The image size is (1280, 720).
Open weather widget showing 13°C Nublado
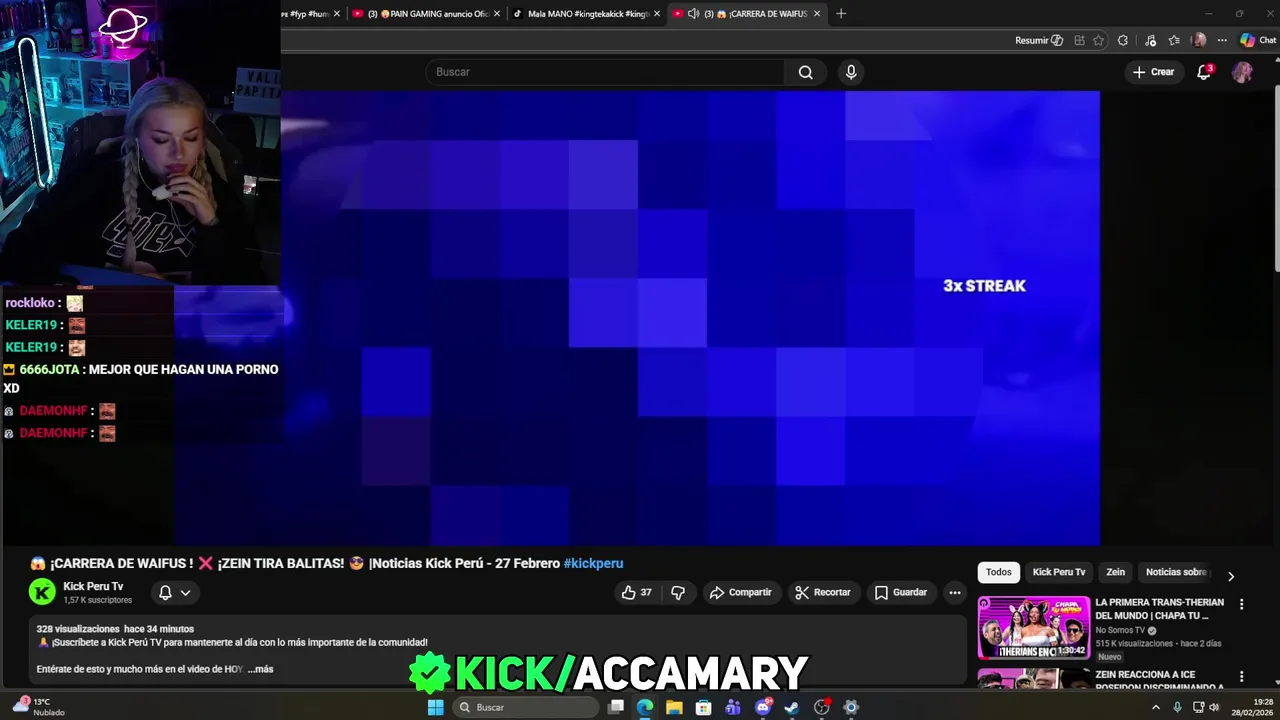click(38, 707)
